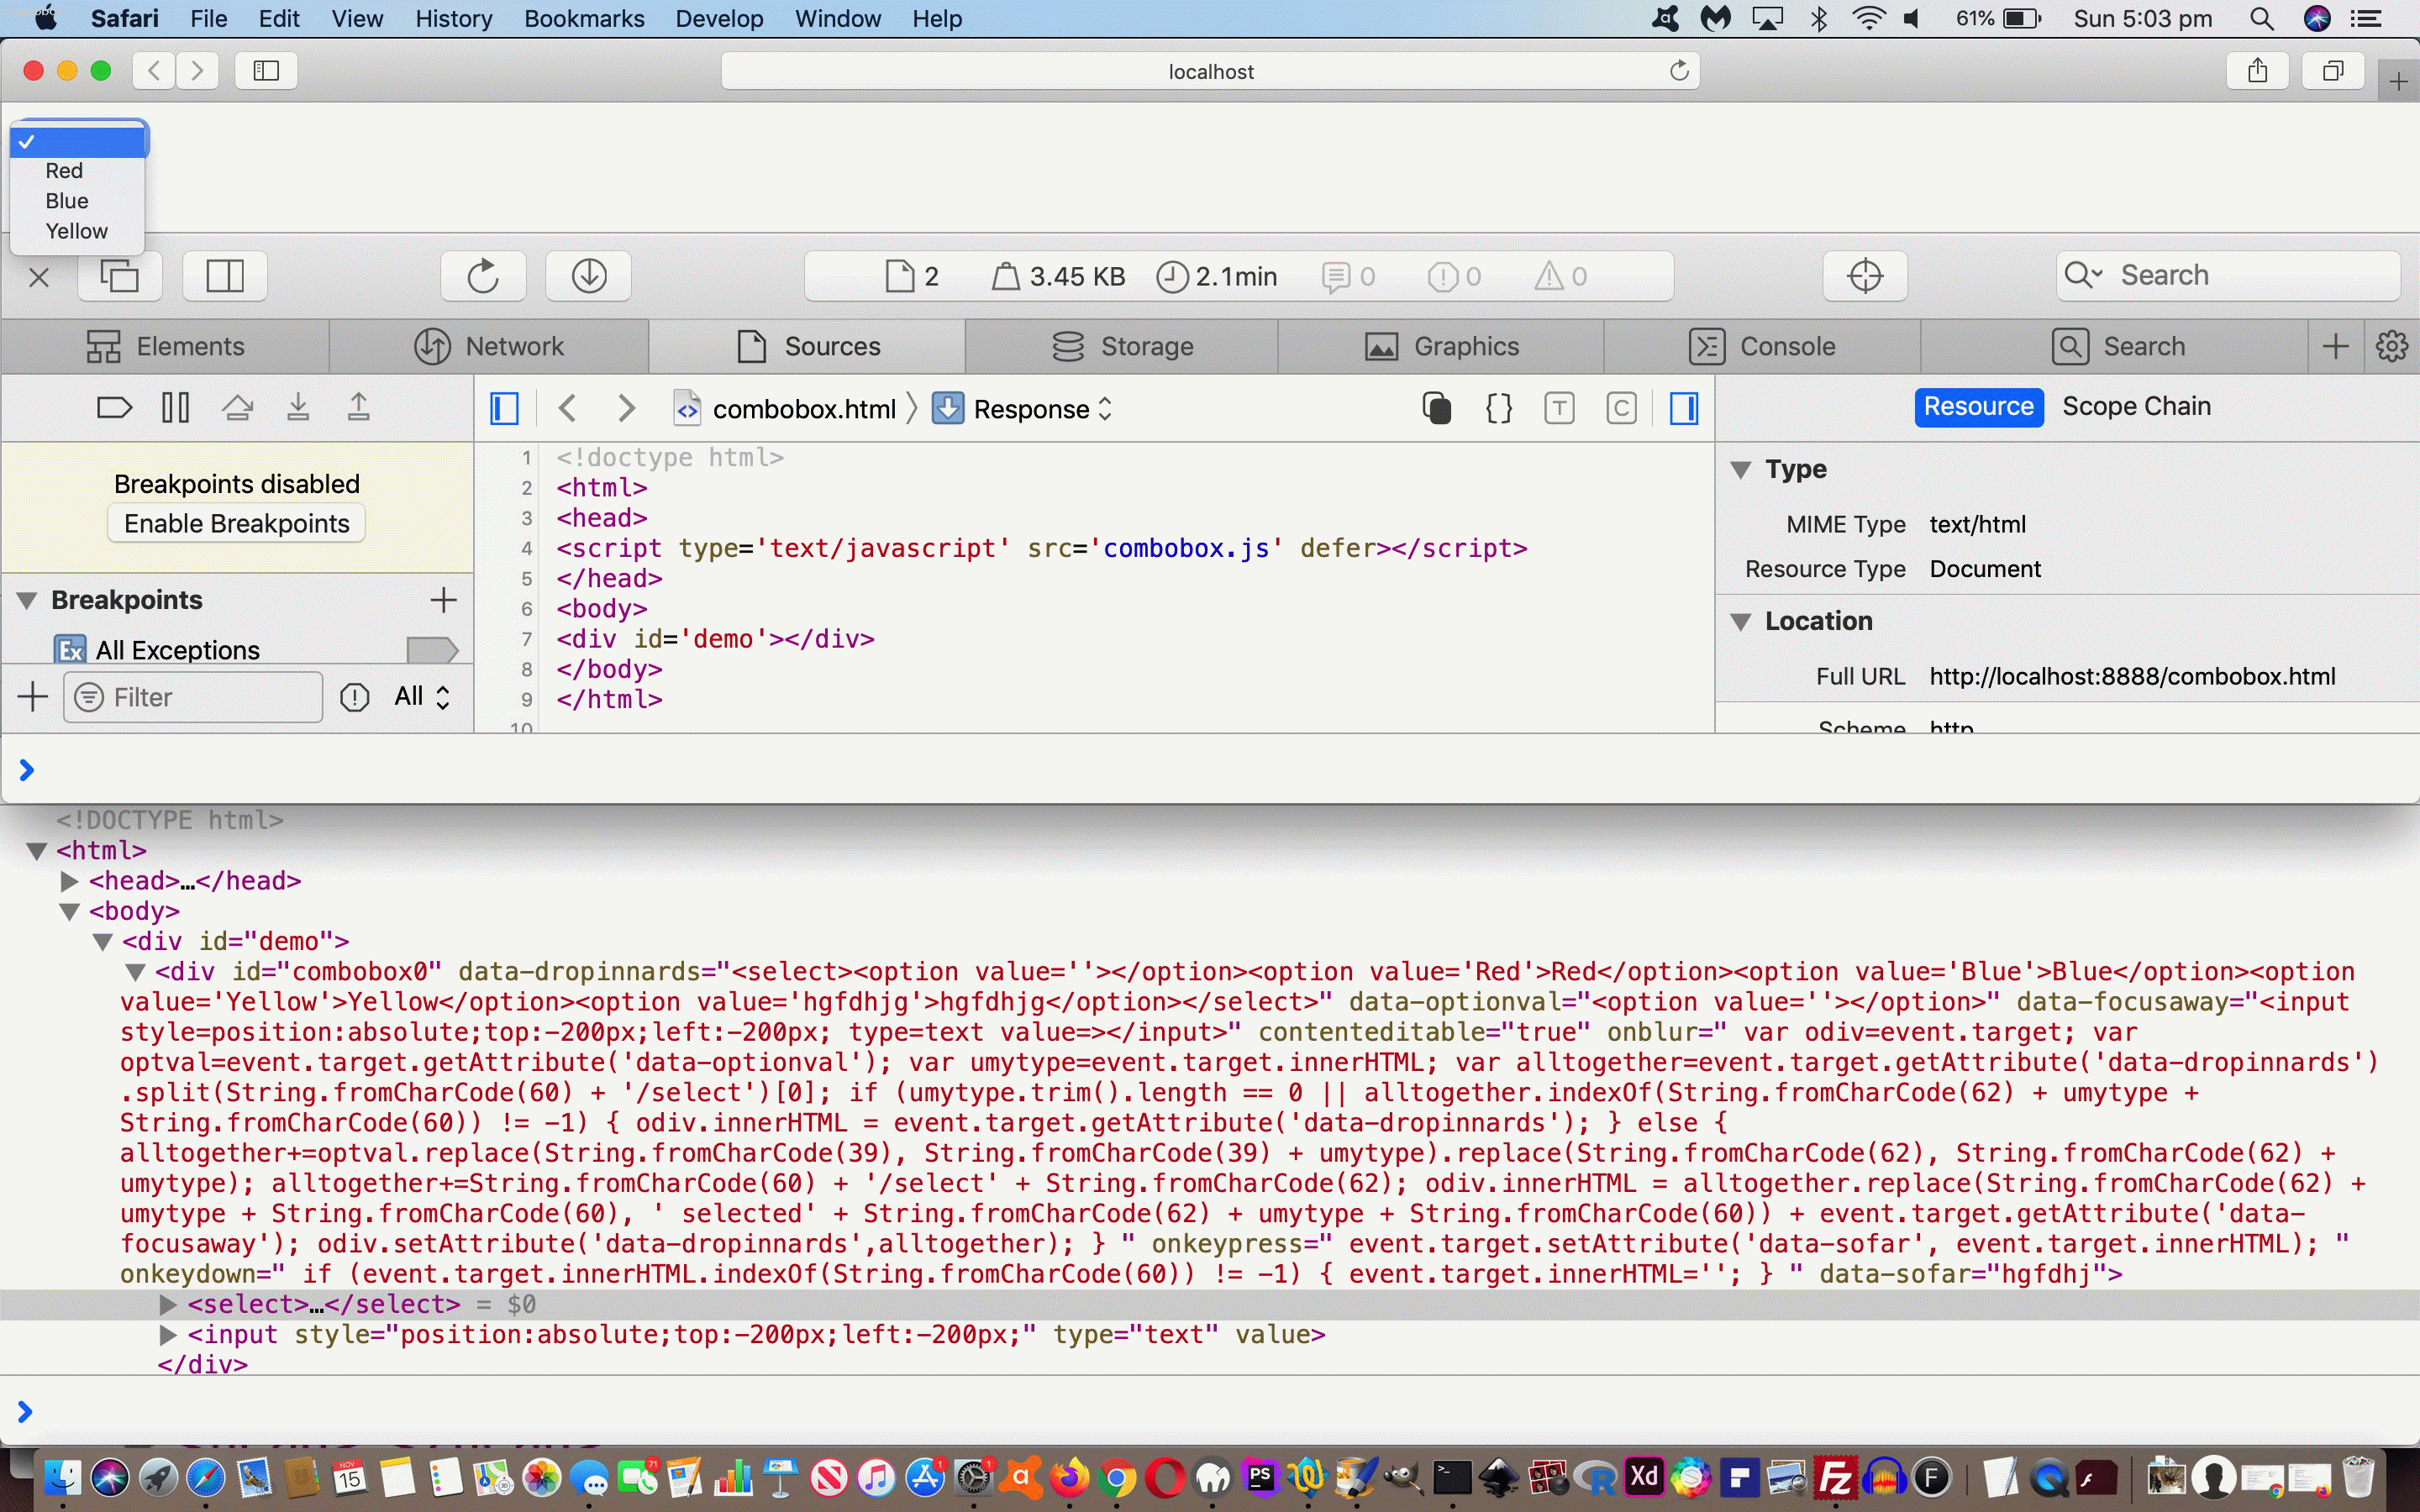Toggle the Safari sidebar button
The height and width of the screenshot is (1512, 2420).
point(266,71)
